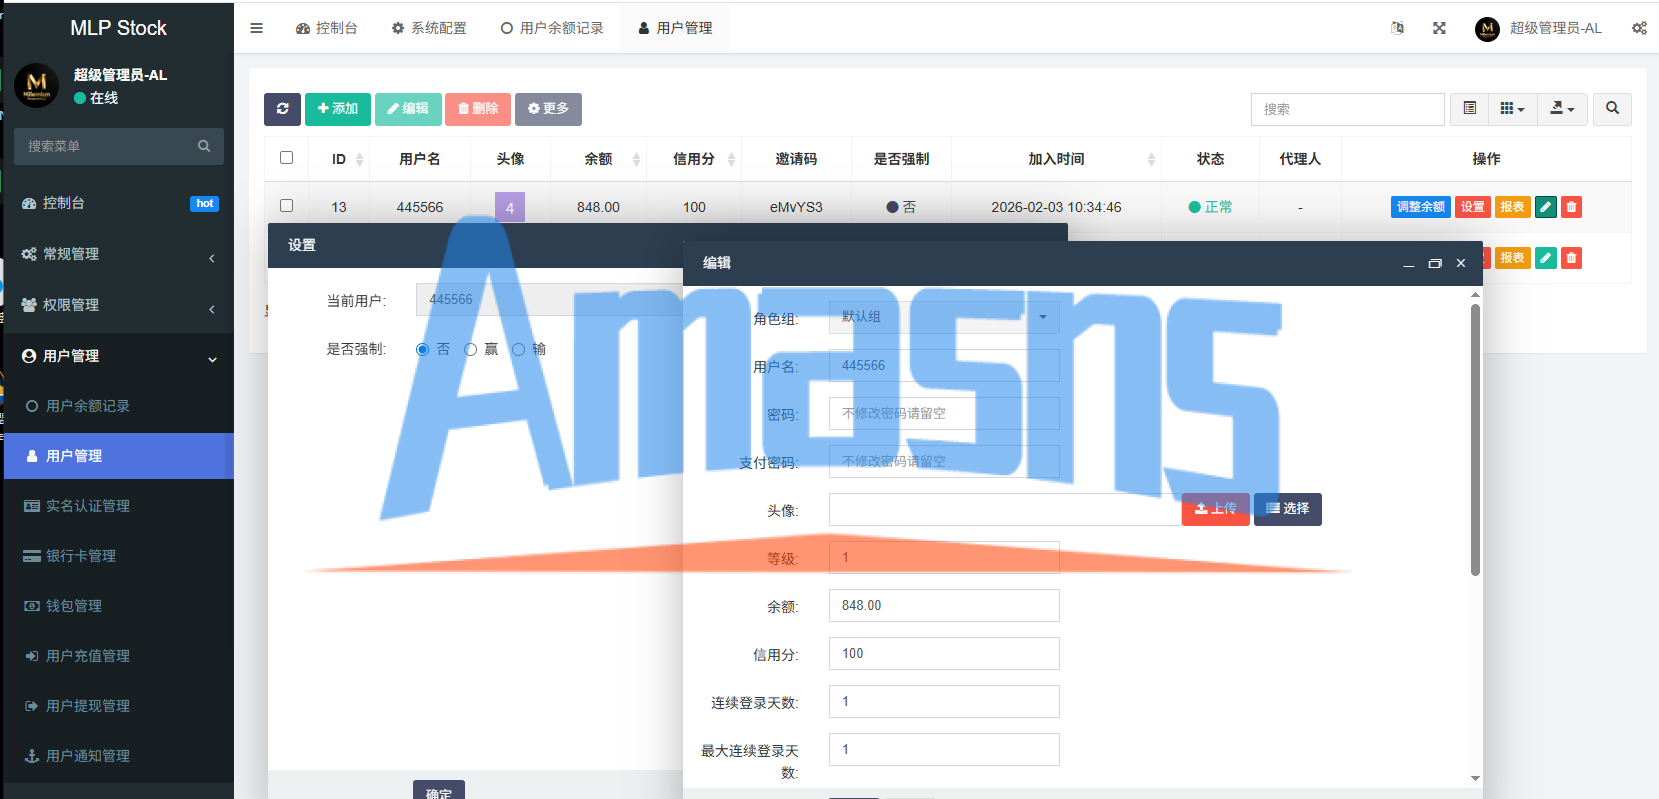The width and height of the screenshot is (1659, 799).
Task: Collapse 用户管理 sidebar group
Action: [x=119, y=356]
